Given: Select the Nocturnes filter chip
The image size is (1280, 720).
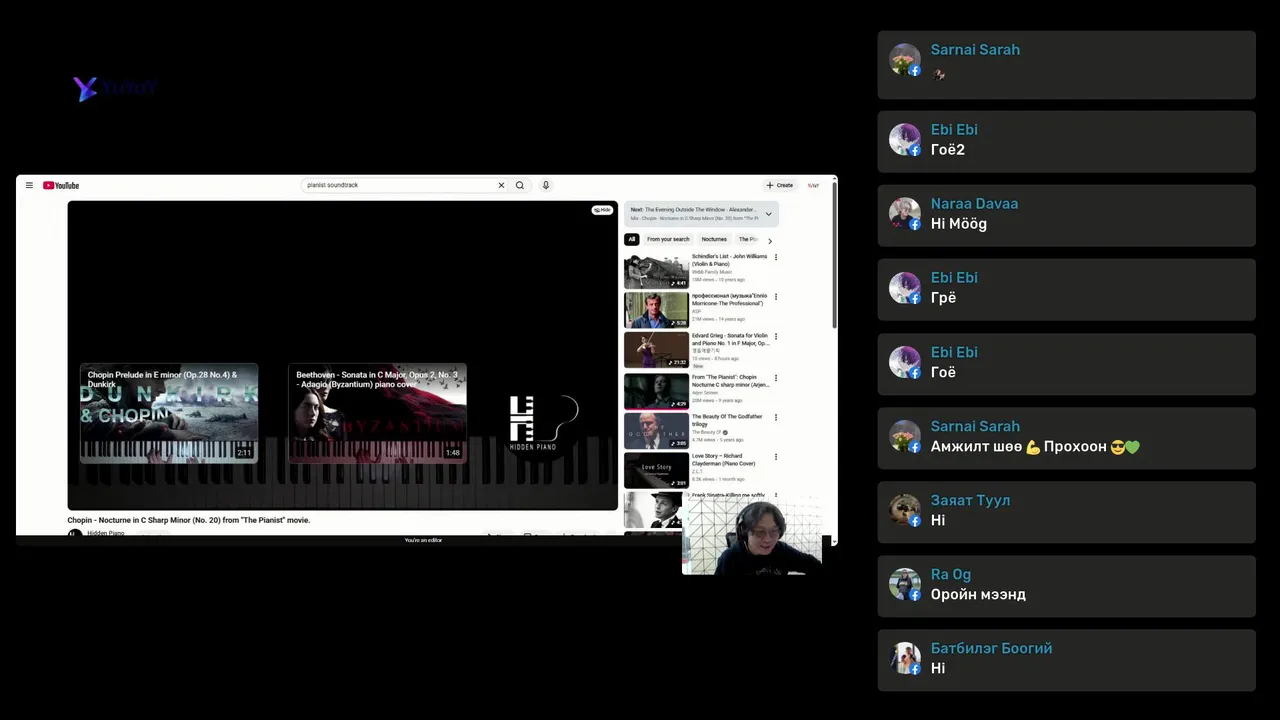Looking at the screenshot, I should pyautogui.click(x=714, y=239).
